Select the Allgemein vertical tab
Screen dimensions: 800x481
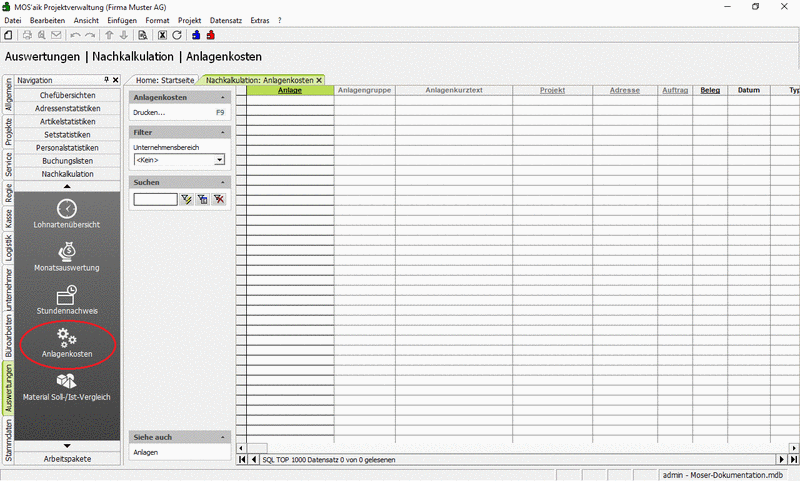8,95
